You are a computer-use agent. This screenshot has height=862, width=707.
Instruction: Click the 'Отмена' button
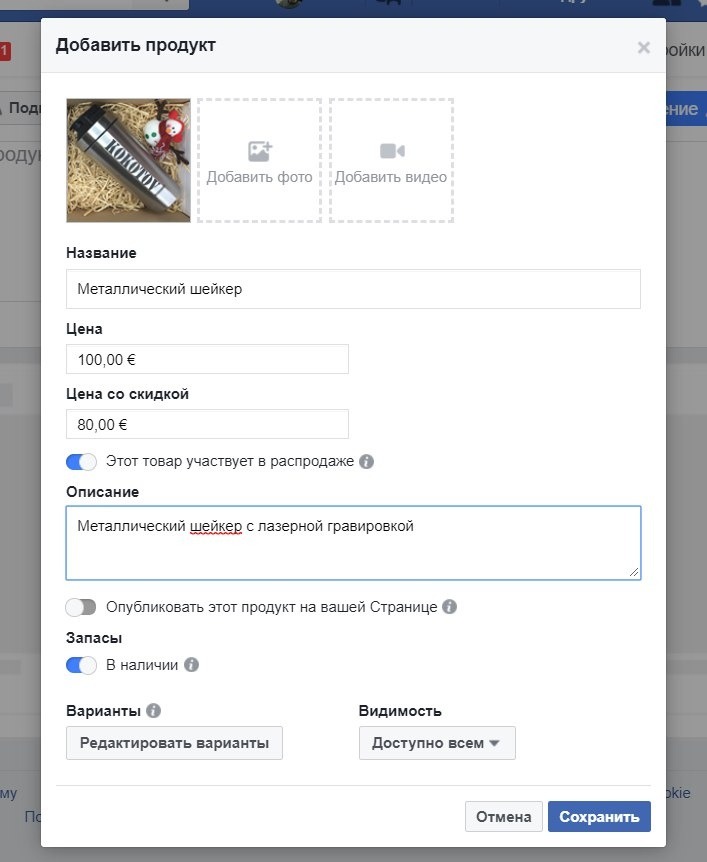click(504, 816)
